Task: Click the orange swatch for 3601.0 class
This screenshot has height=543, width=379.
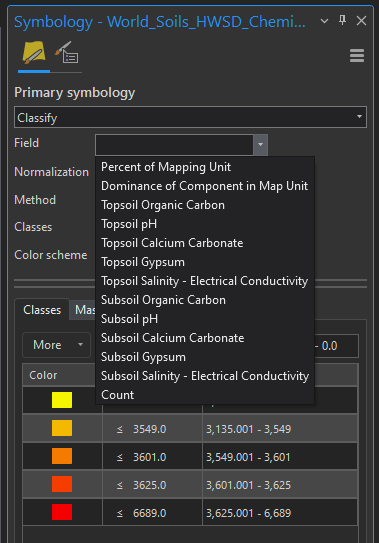Action: tap(62, 456)
